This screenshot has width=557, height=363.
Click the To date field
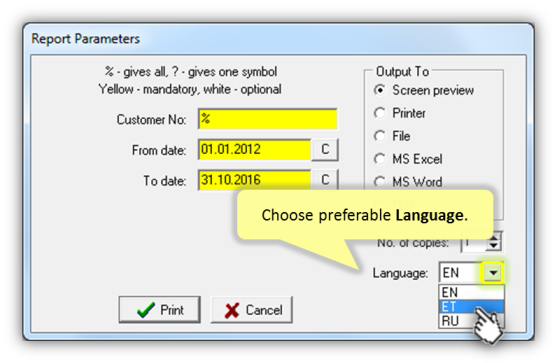click(254, 180)
